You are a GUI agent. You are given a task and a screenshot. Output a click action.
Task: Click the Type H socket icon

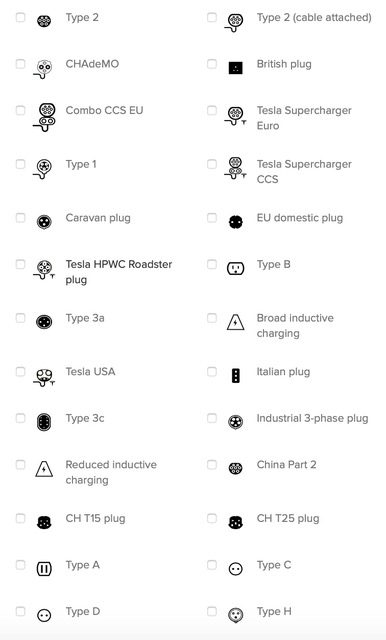coord(235,615)
